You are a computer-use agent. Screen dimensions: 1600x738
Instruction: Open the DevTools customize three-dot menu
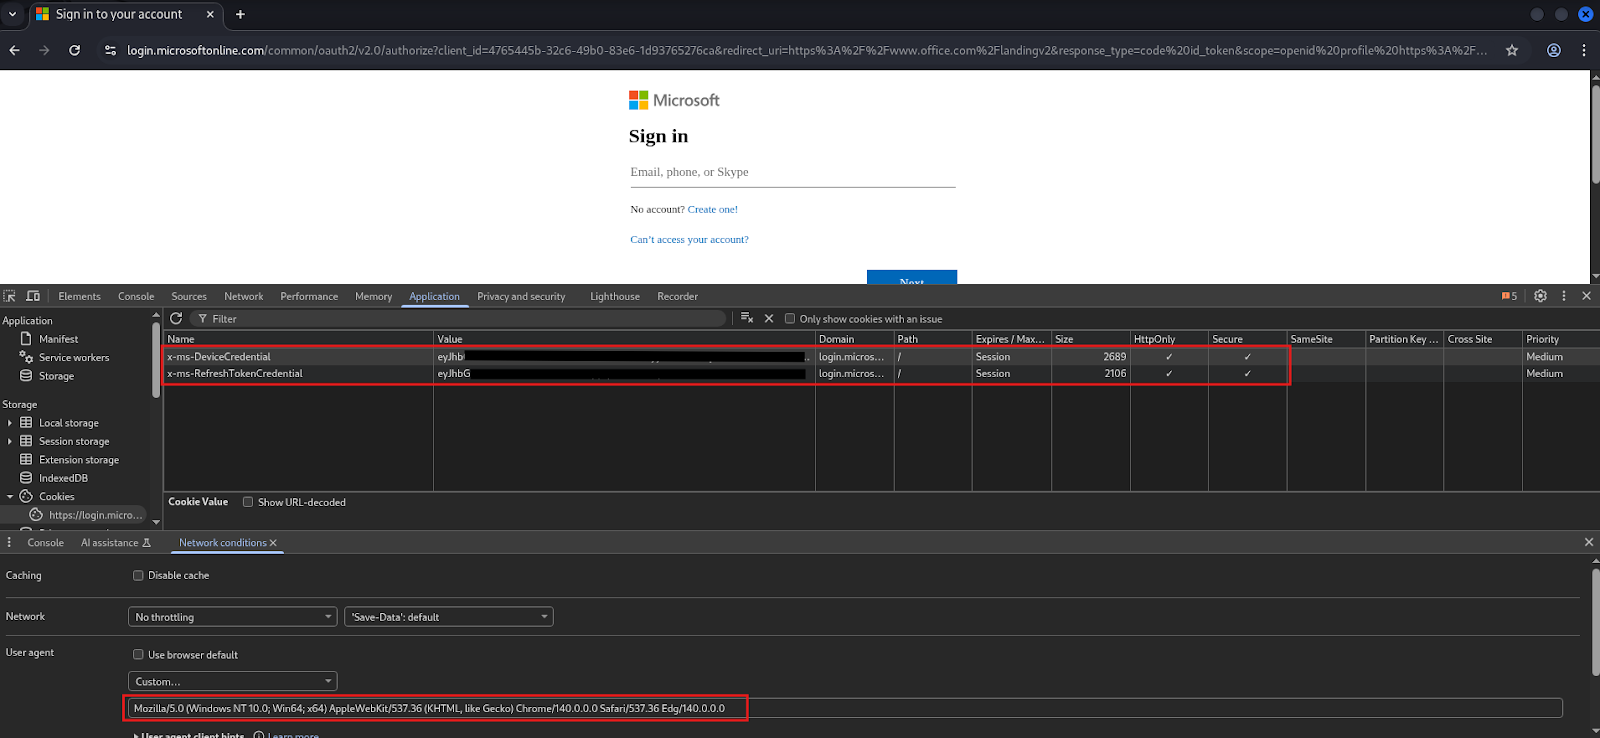1564,296
